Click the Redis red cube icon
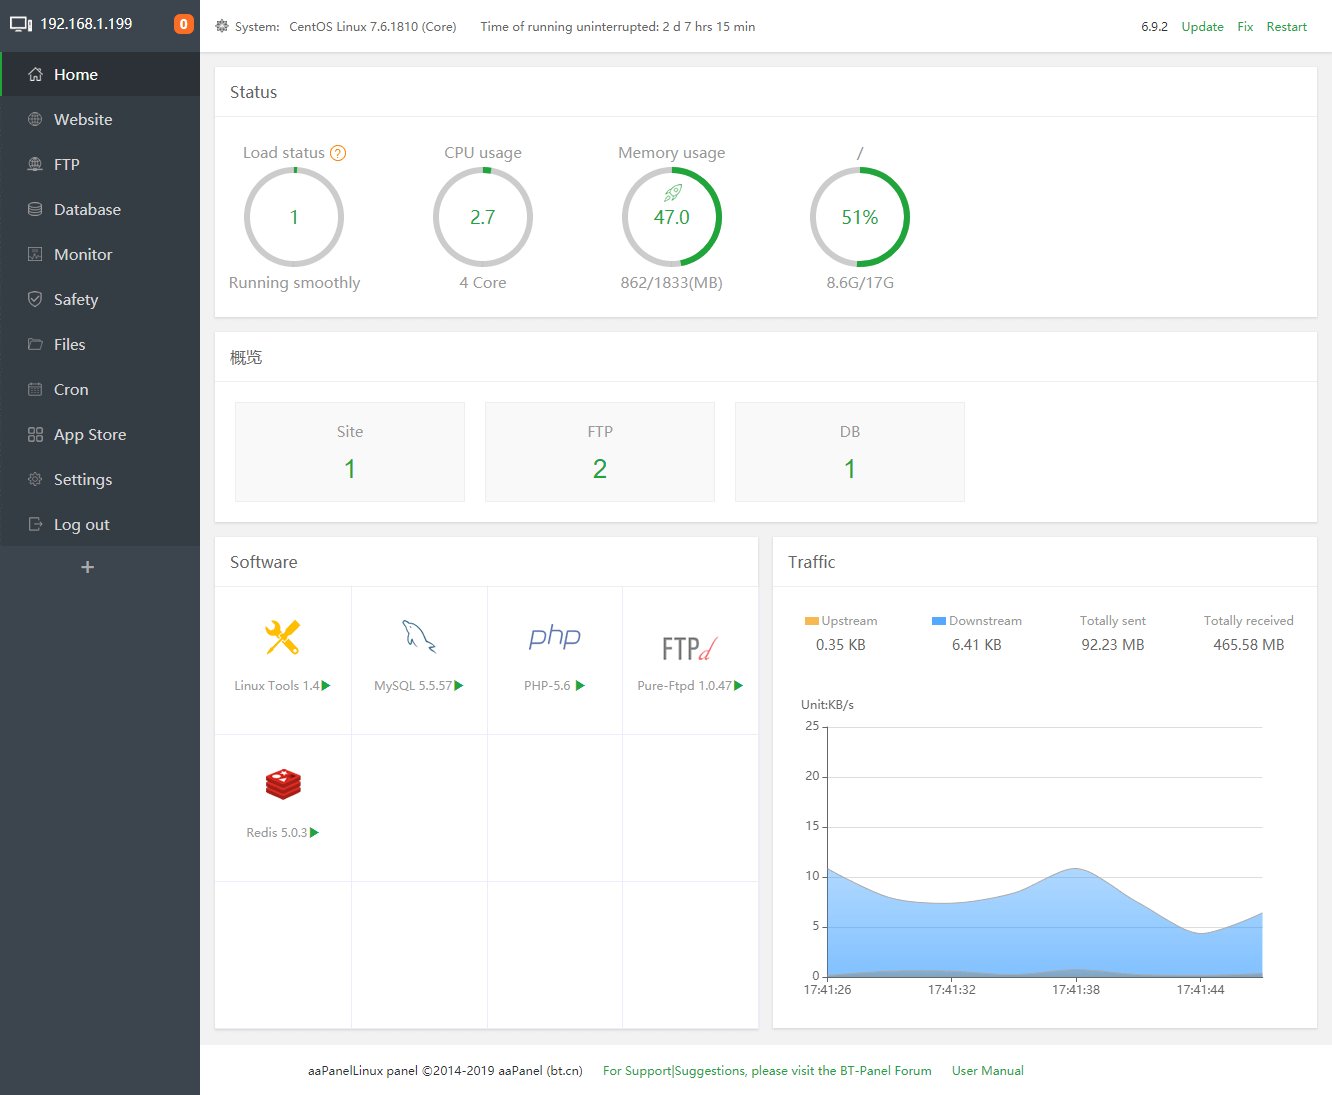The image size is (1332, 1095). (x=283, y=784)
